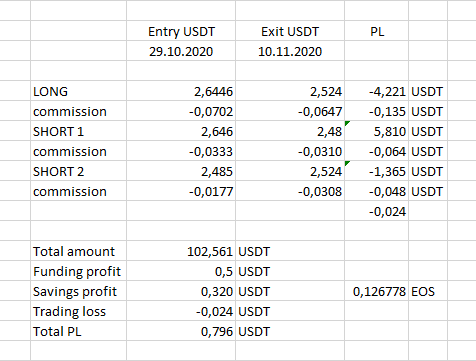Click the Funding profit label cell
Viewport: 476px width, 361px height.
coord(78,271)
